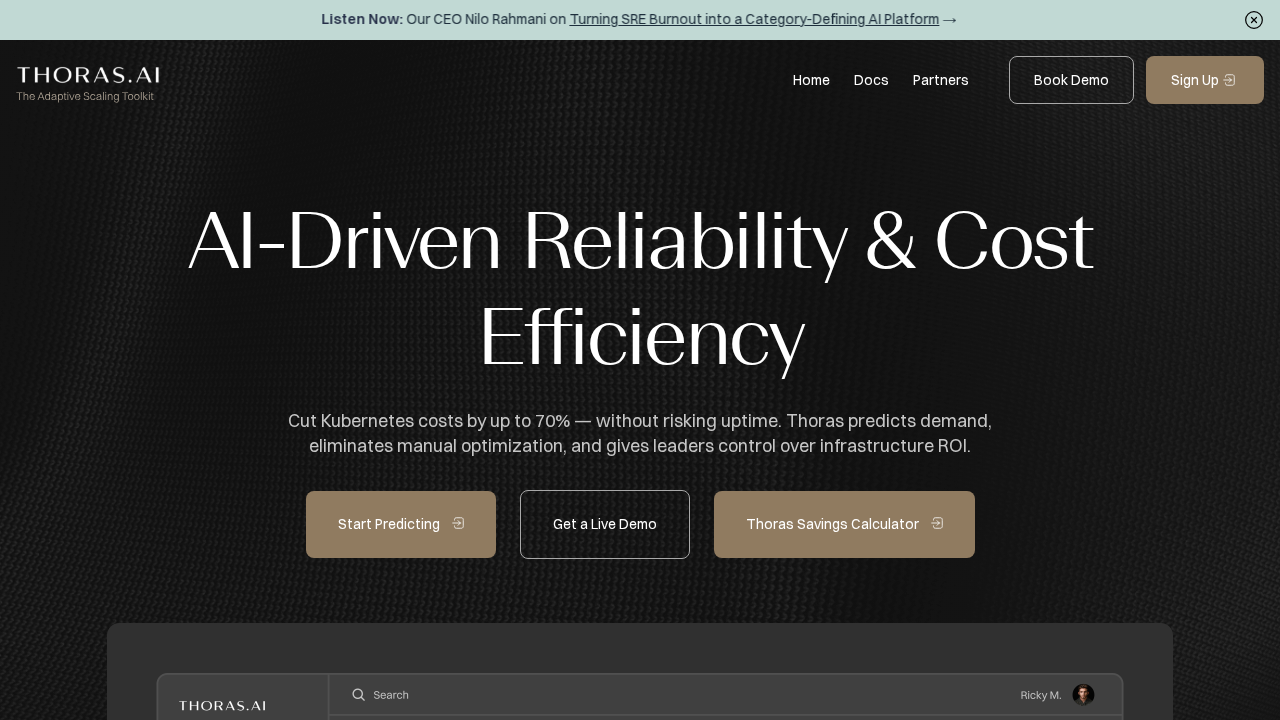Go to the Home nav item
This screenshot has width=1280, height=720.
[811, 80]
